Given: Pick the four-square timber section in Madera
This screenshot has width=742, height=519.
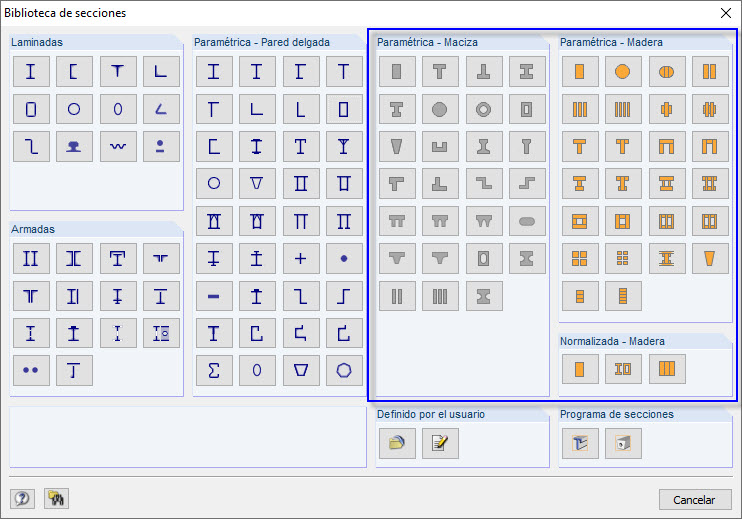Looking at the screenshot, I should (579, 258).
